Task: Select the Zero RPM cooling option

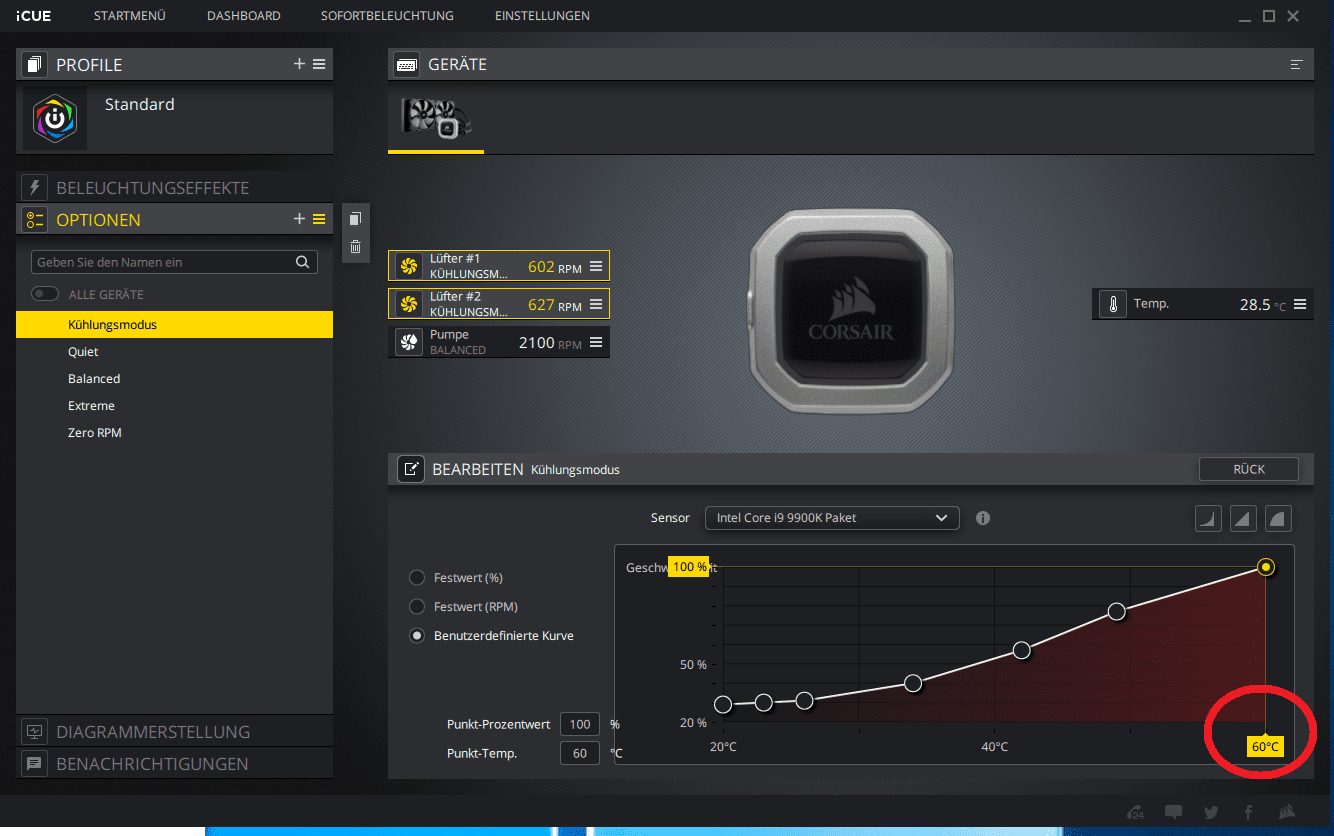Action: tap(174, 433)
